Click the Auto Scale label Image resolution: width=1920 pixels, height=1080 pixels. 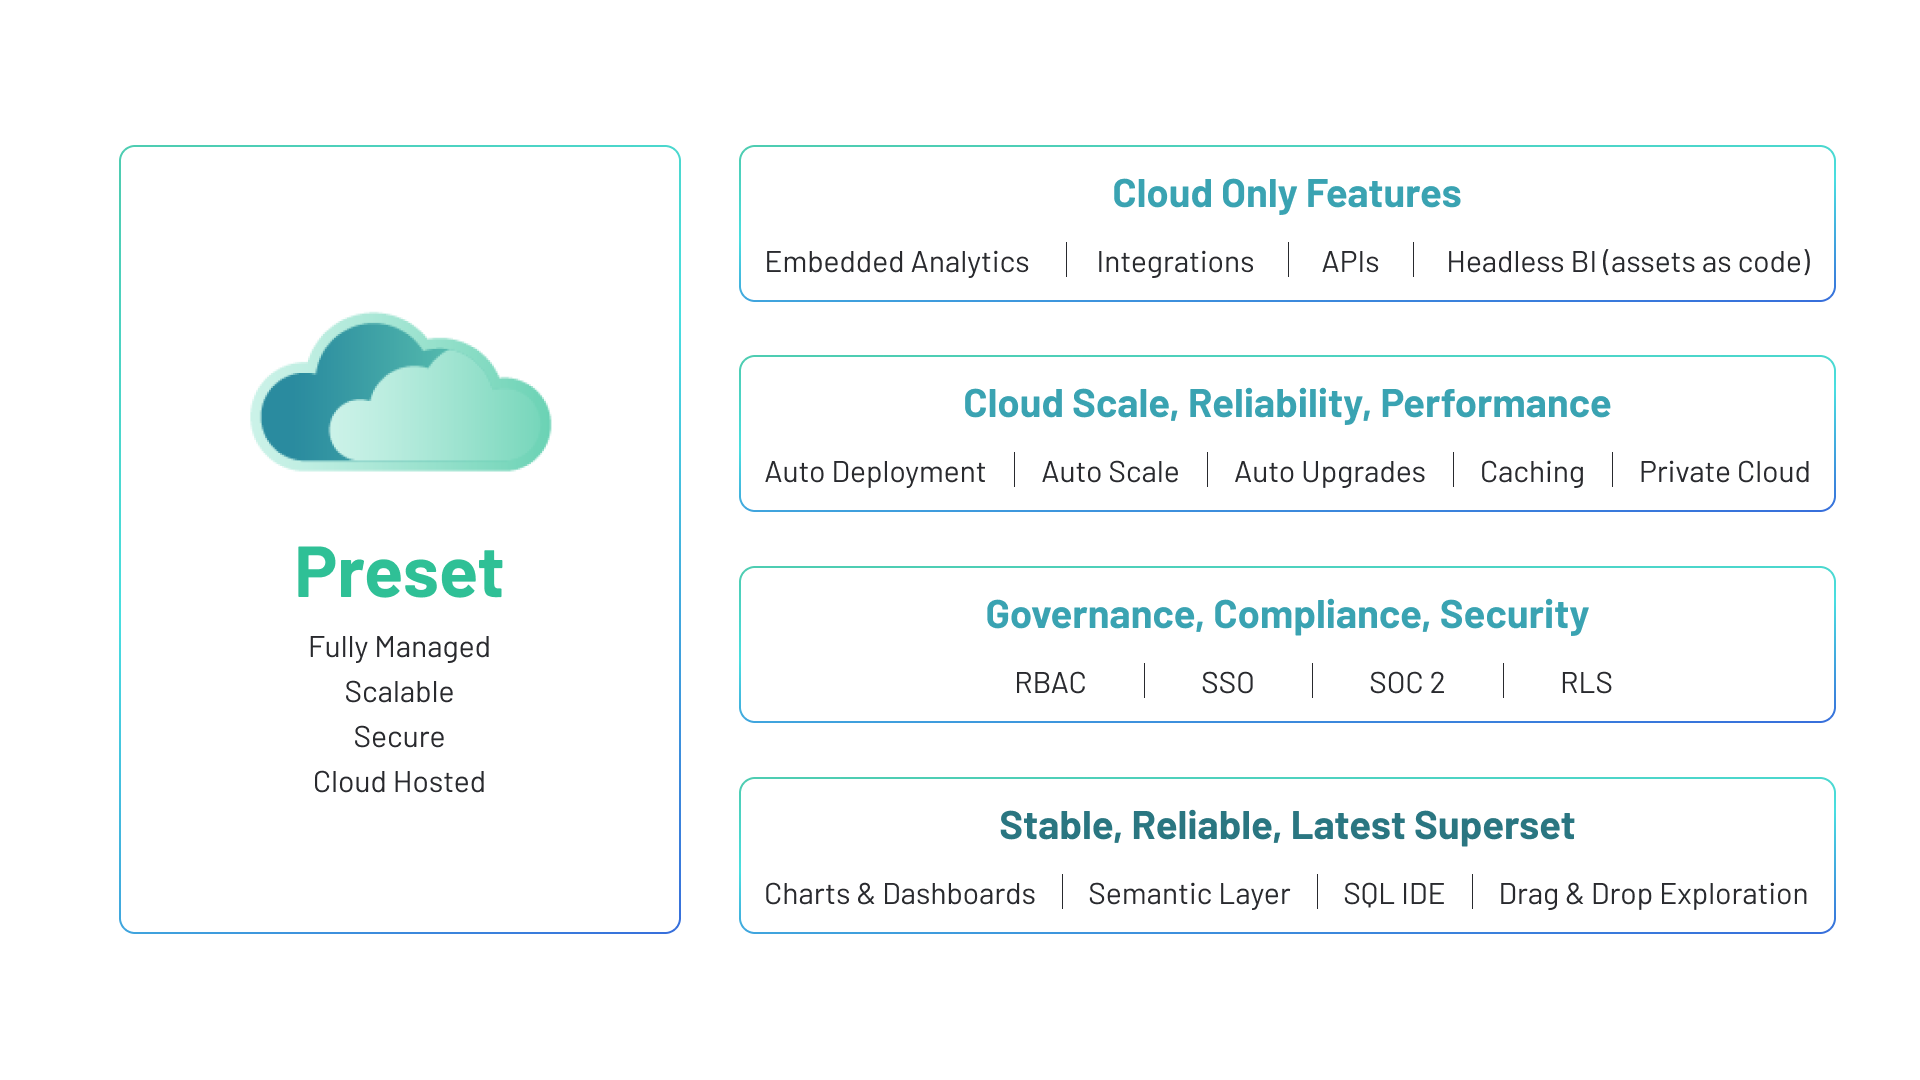tap(1110, 471)
